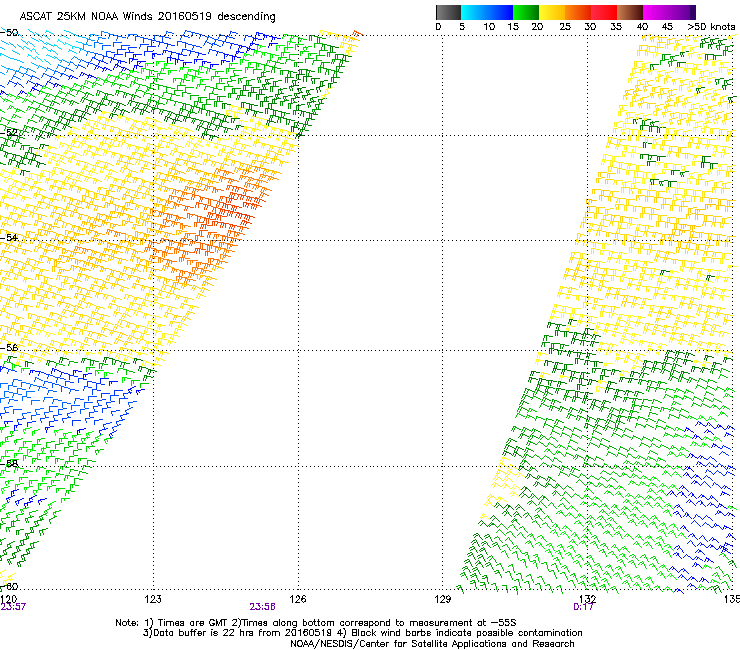Select the brown 35-40 knots legend swatch
Image resolution: width=740 pixels, height=650 pixels.
(x=630, y=12)
